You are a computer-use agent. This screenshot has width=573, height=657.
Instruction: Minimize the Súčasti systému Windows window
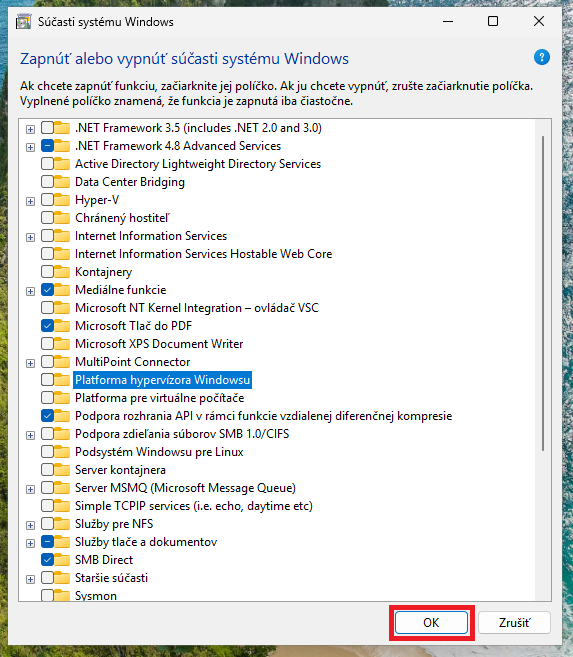(448, 21)
